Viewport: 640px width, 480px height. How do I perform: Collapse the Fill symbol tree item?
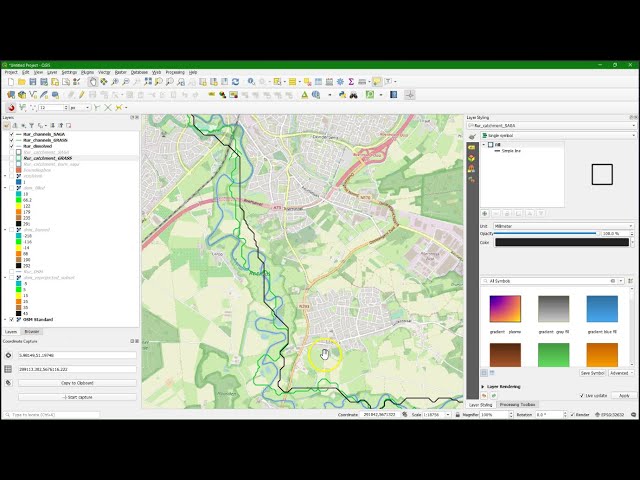484,145
